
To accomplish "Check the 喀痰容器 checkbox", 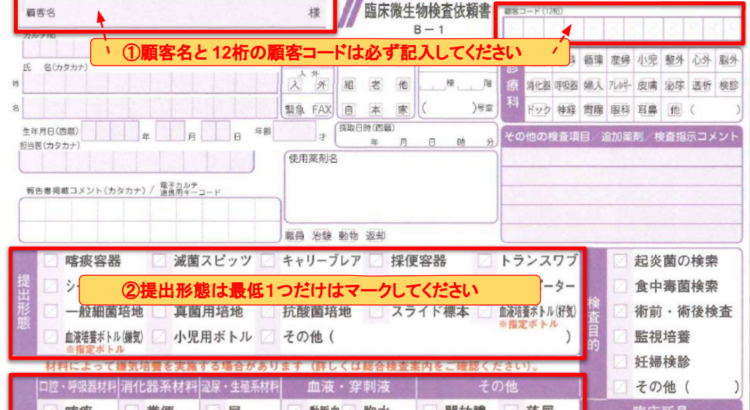I will click(50, 261).
